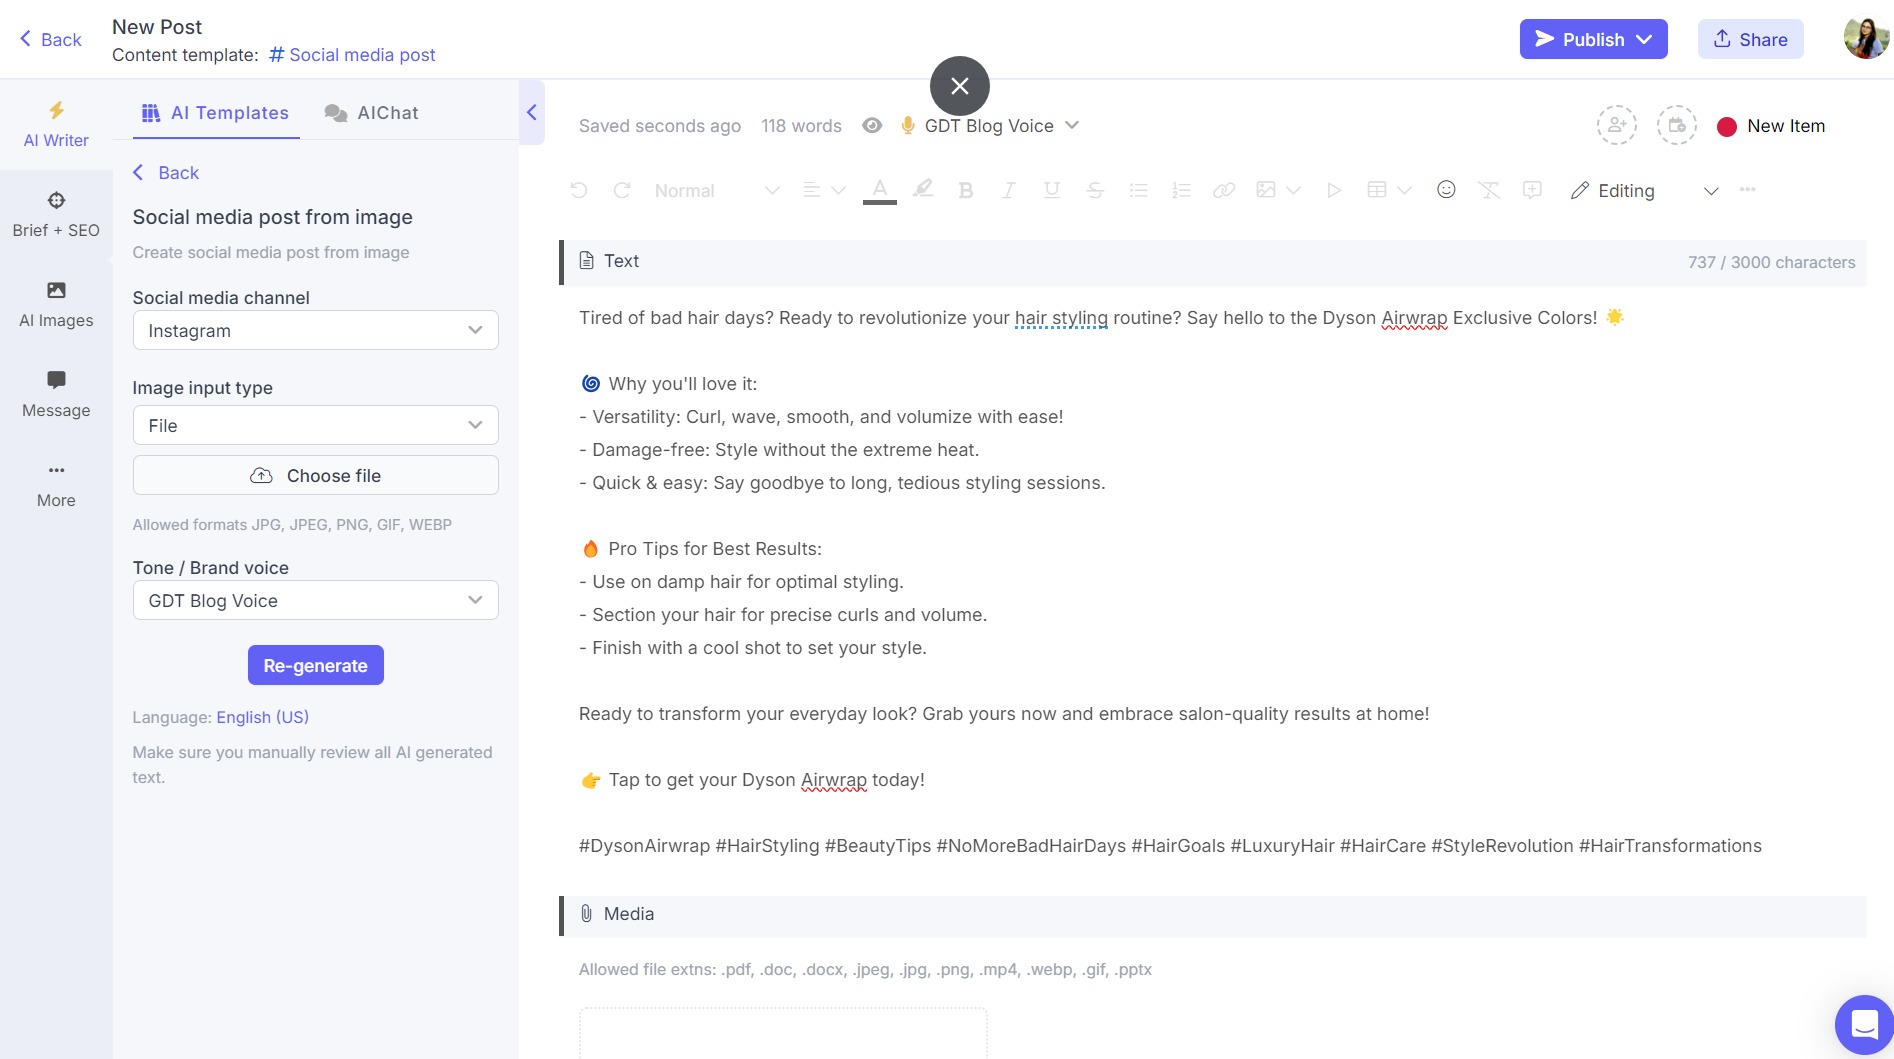Open the Brief + SEO panel
Viewport: 1894px width, 1059px height.
(x=56, y=215)
